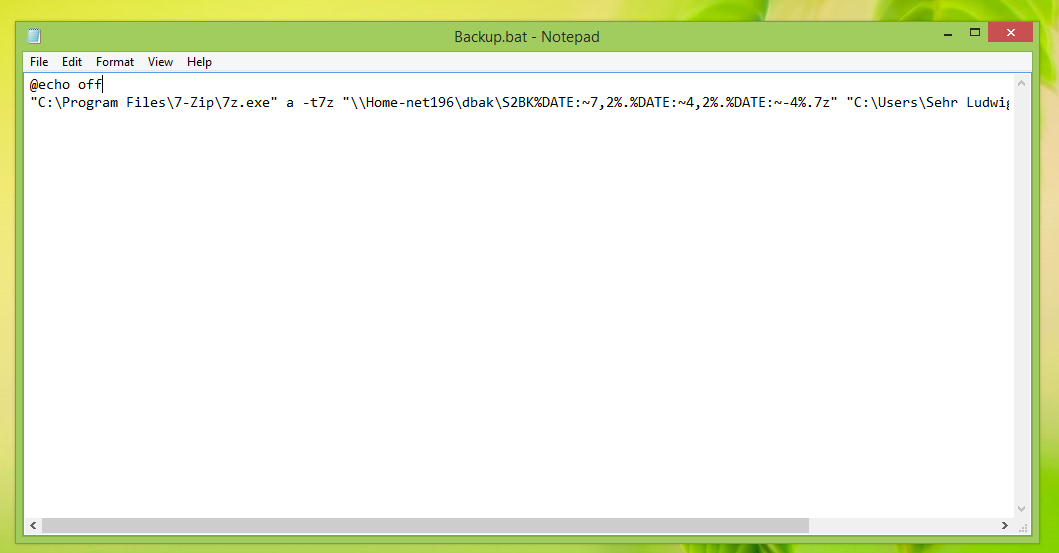Click on the "7z.exe" text in line two
This screenshot has width=1059, height=553.
point(248,103)
